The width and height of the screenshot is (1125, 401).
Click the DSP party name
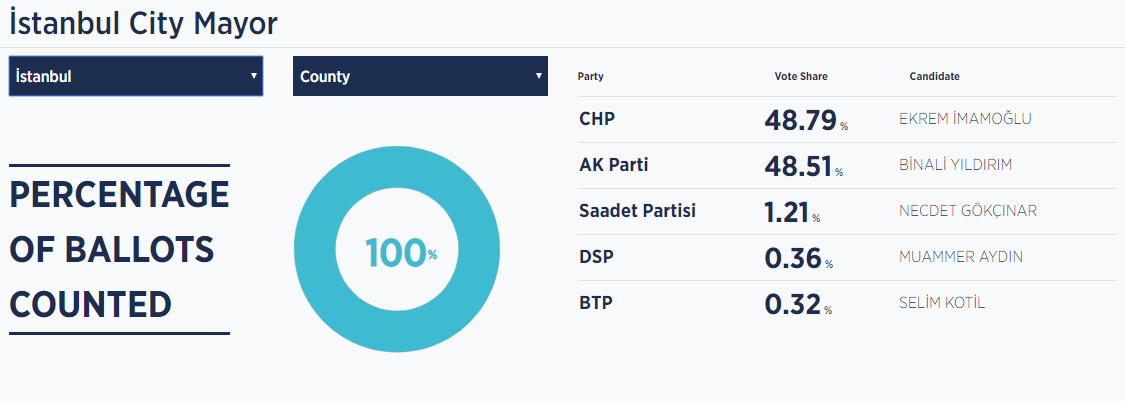(x=596, y=257)
